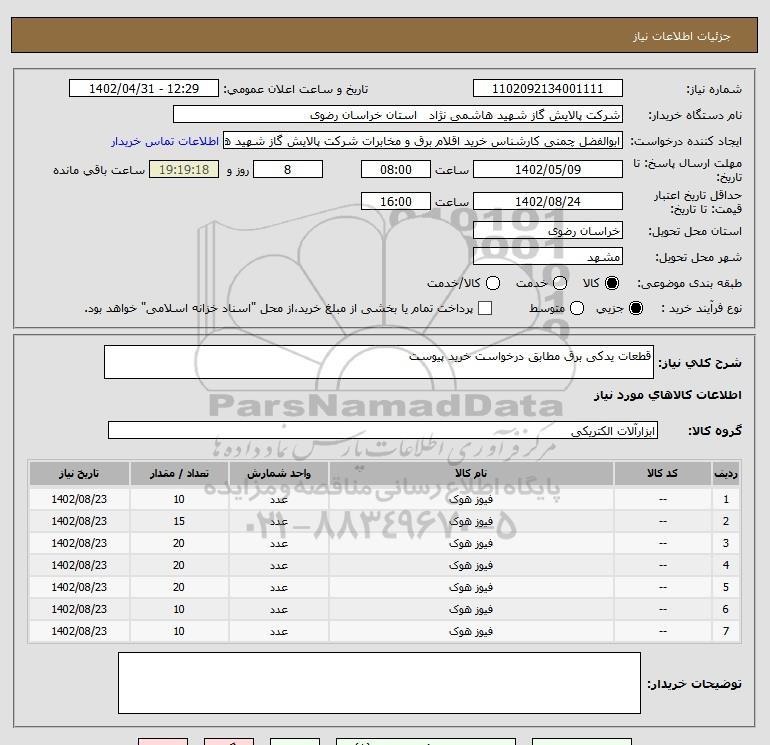Click the deadline time field 08:00

point(396,169)
